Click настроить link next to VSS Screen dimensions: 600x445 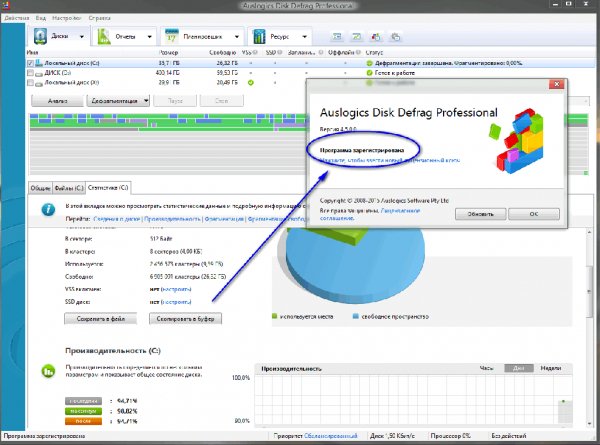click(176, 289)
